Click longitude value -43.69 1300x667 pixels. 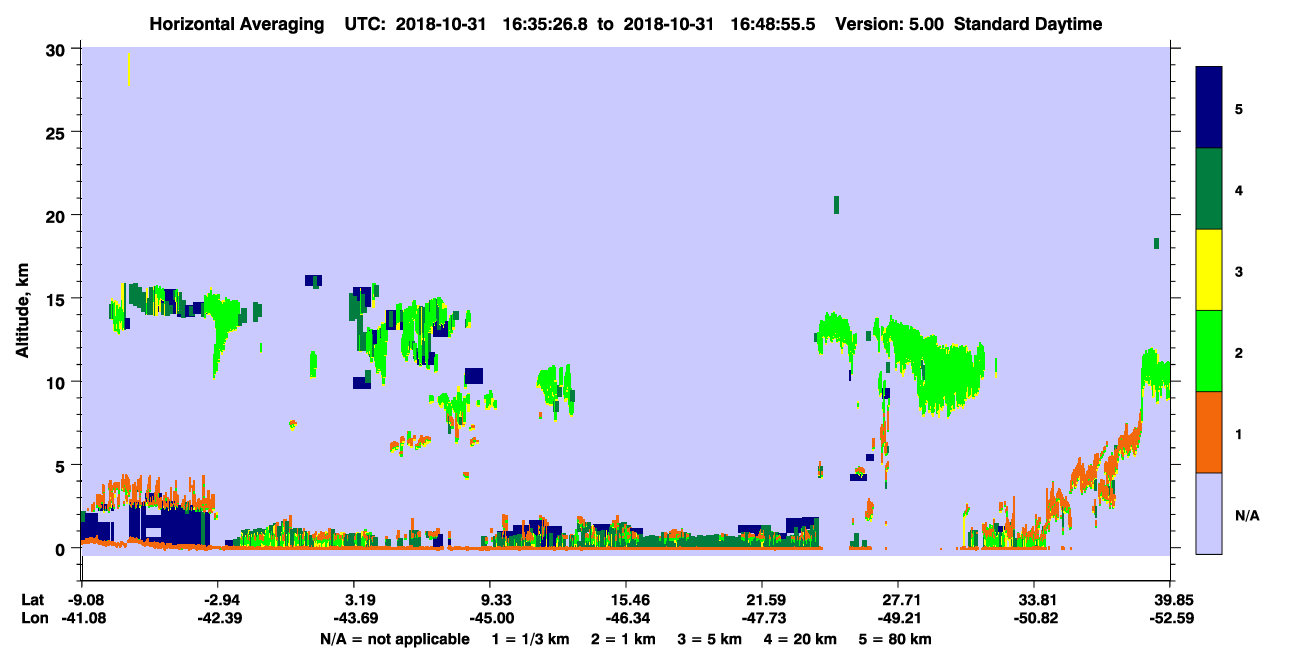(354, 618)
